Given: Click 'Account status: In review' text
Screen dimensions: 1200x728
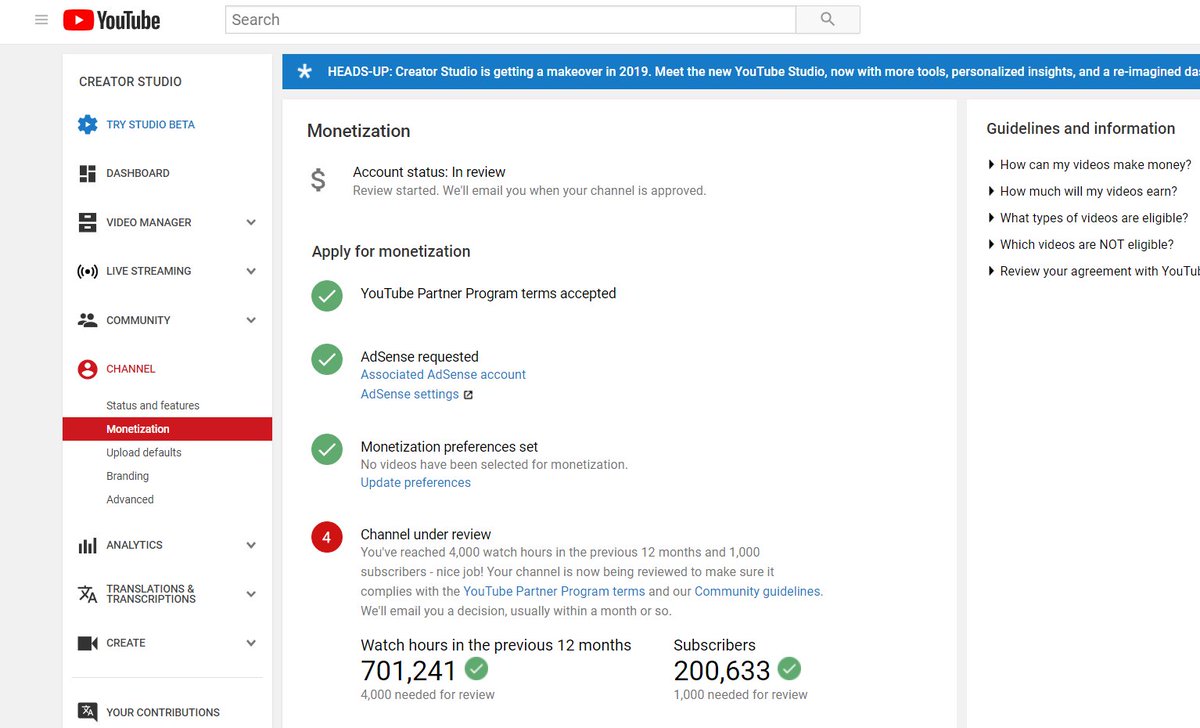Looking at the screenshot, I should (x=429, y=172).
